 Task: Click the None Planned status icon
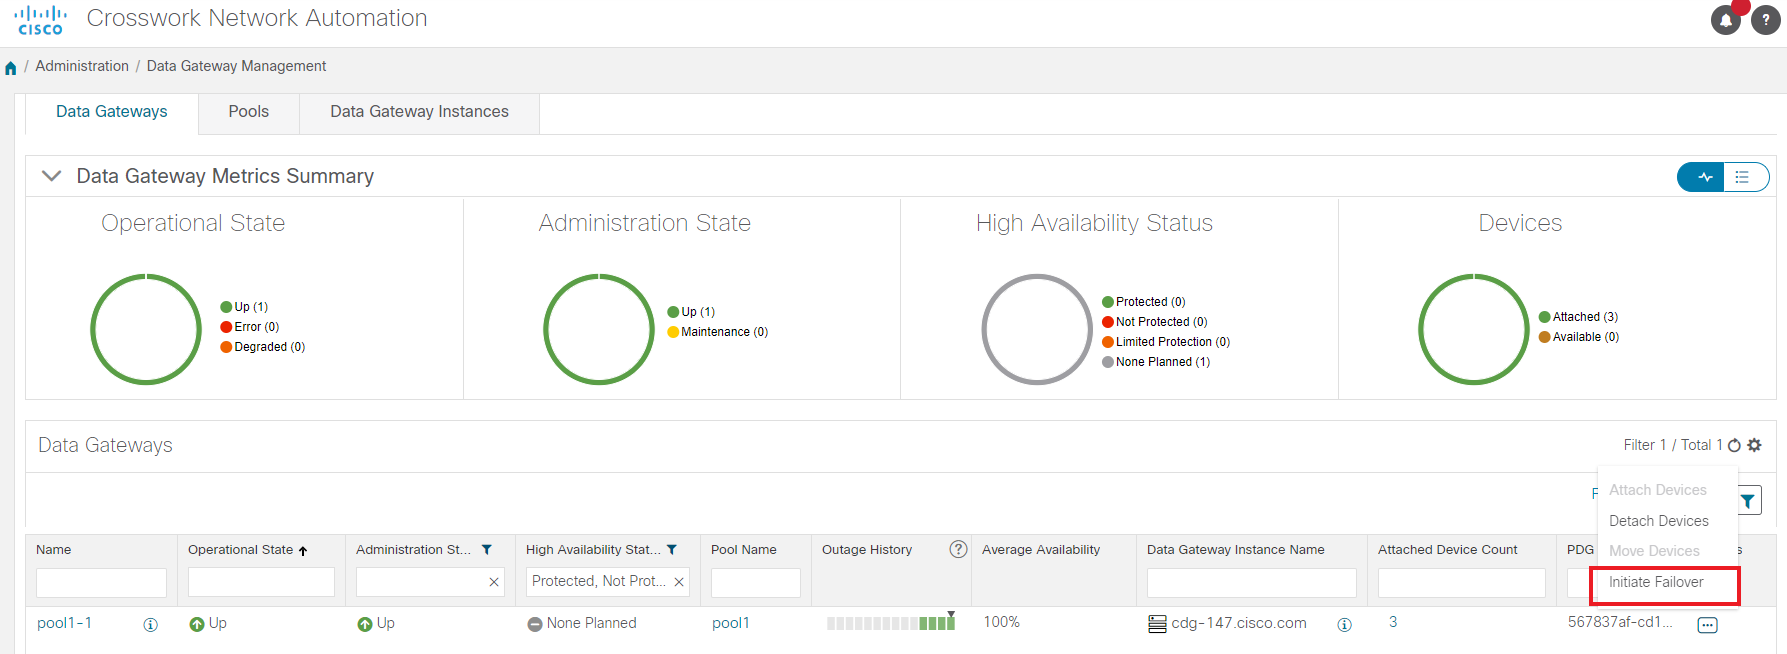coord(535,624)
